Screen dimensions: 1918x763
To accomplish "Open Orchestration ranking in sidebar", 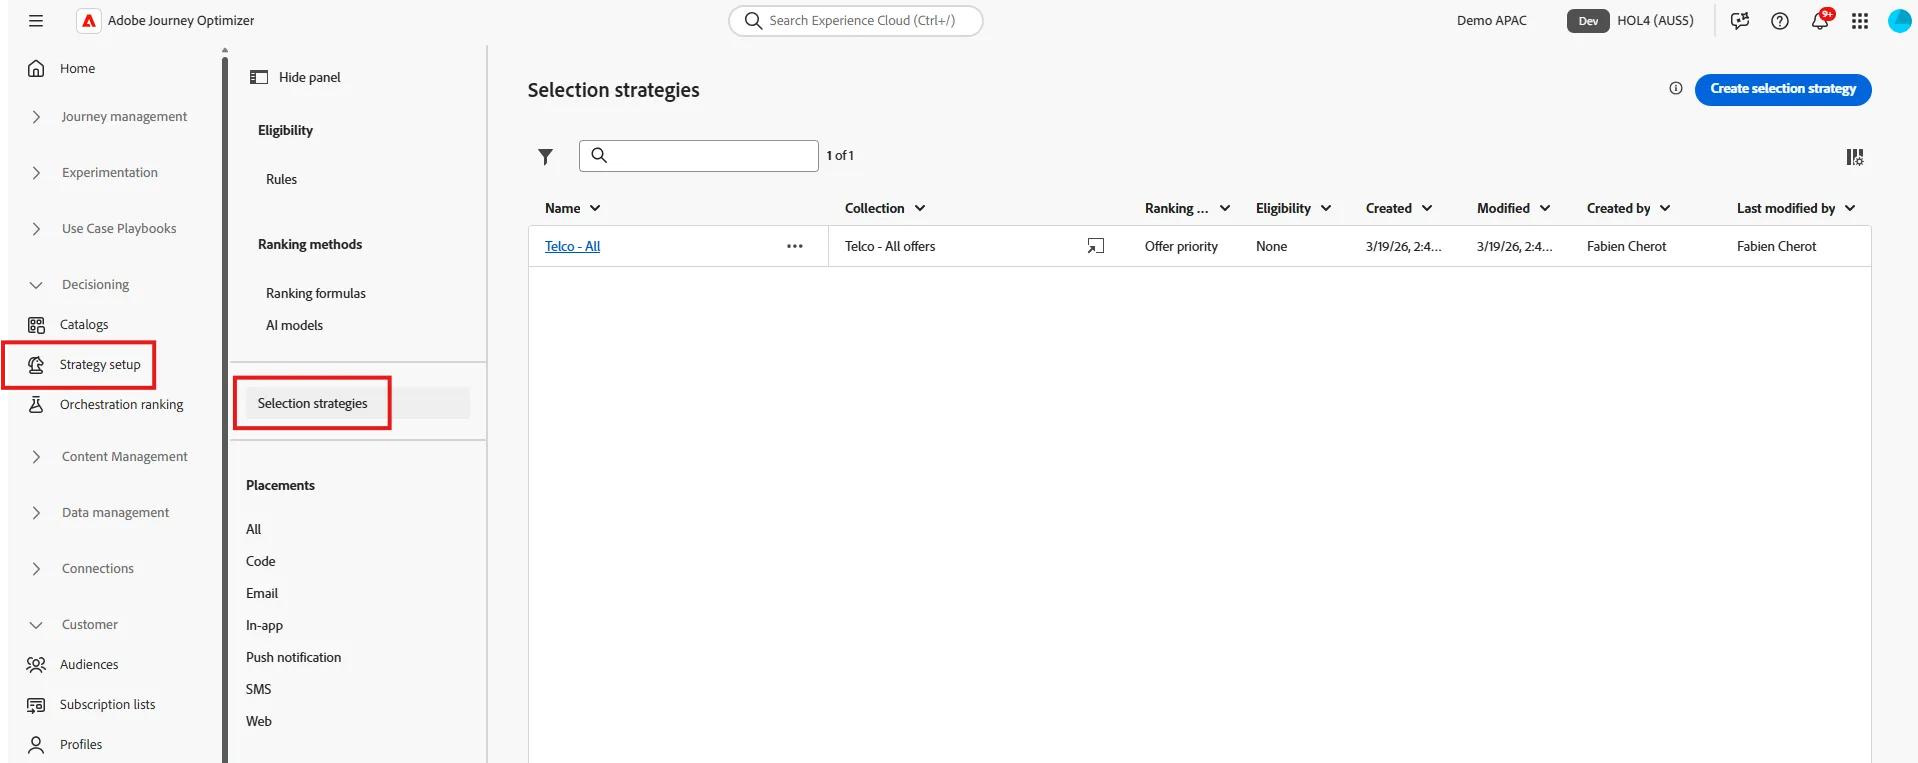I will click(x=121, y=405).
